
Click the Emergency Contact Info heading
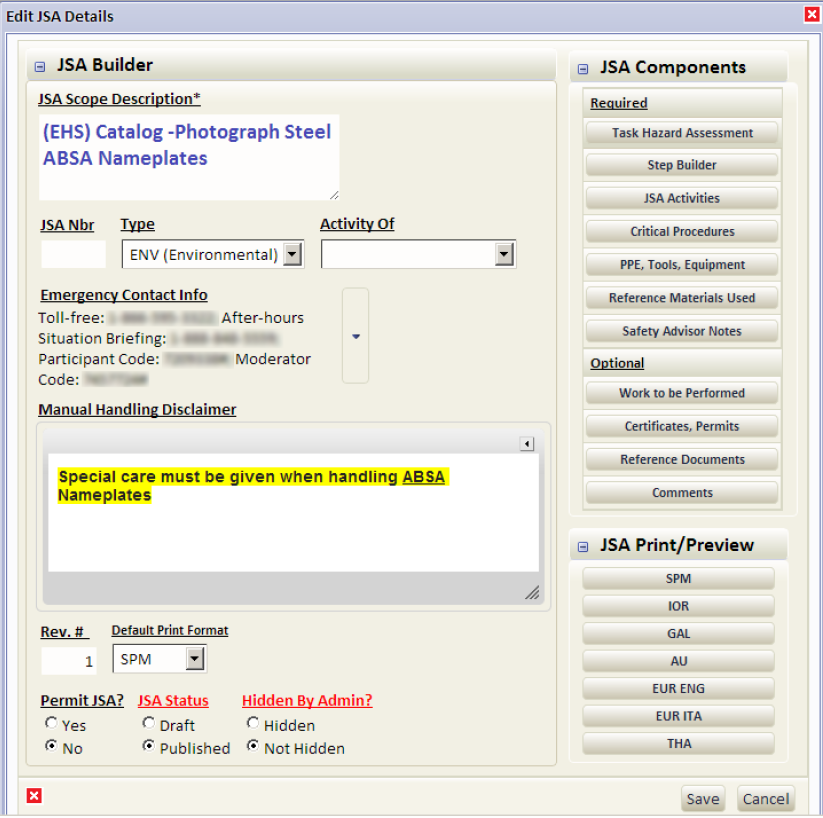tap(124, 295)
